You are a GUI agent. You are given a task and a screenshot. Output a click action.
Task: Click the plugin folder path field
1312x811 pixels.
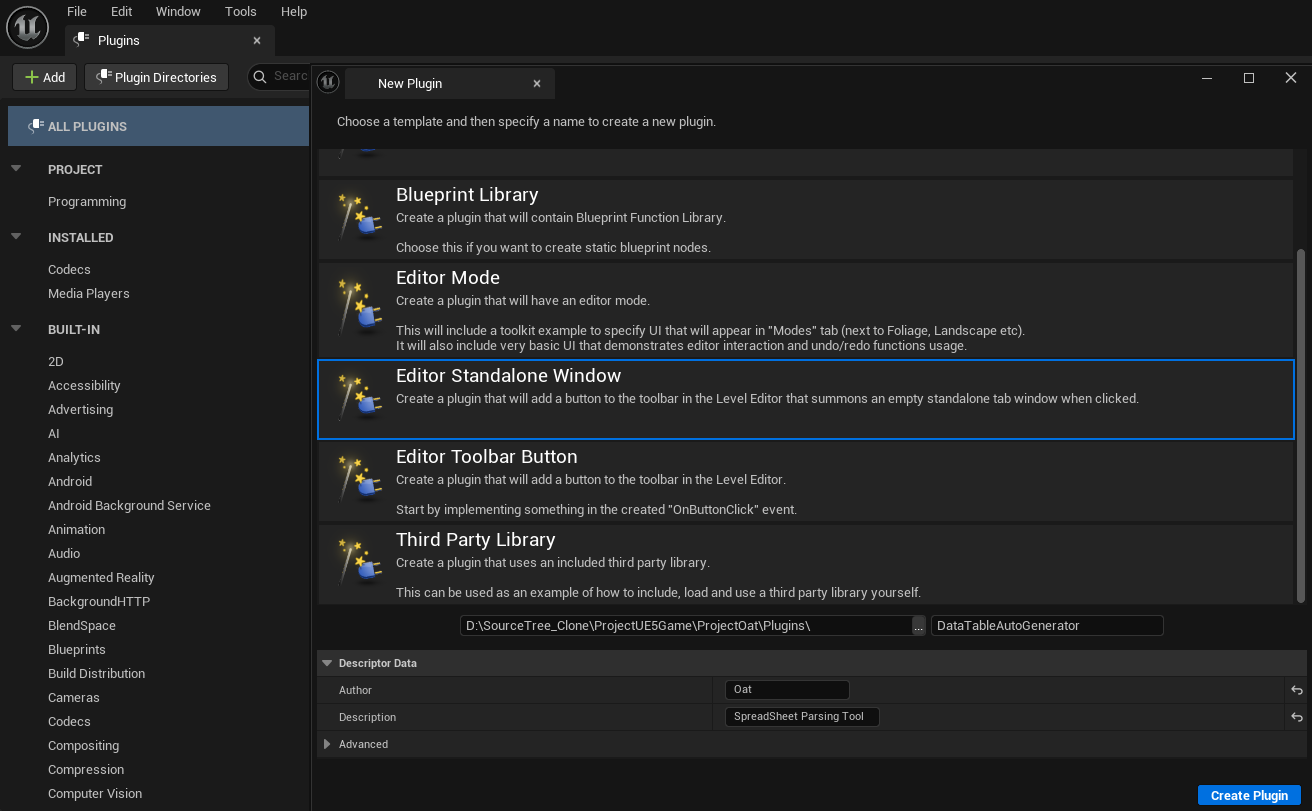(686, 626)
